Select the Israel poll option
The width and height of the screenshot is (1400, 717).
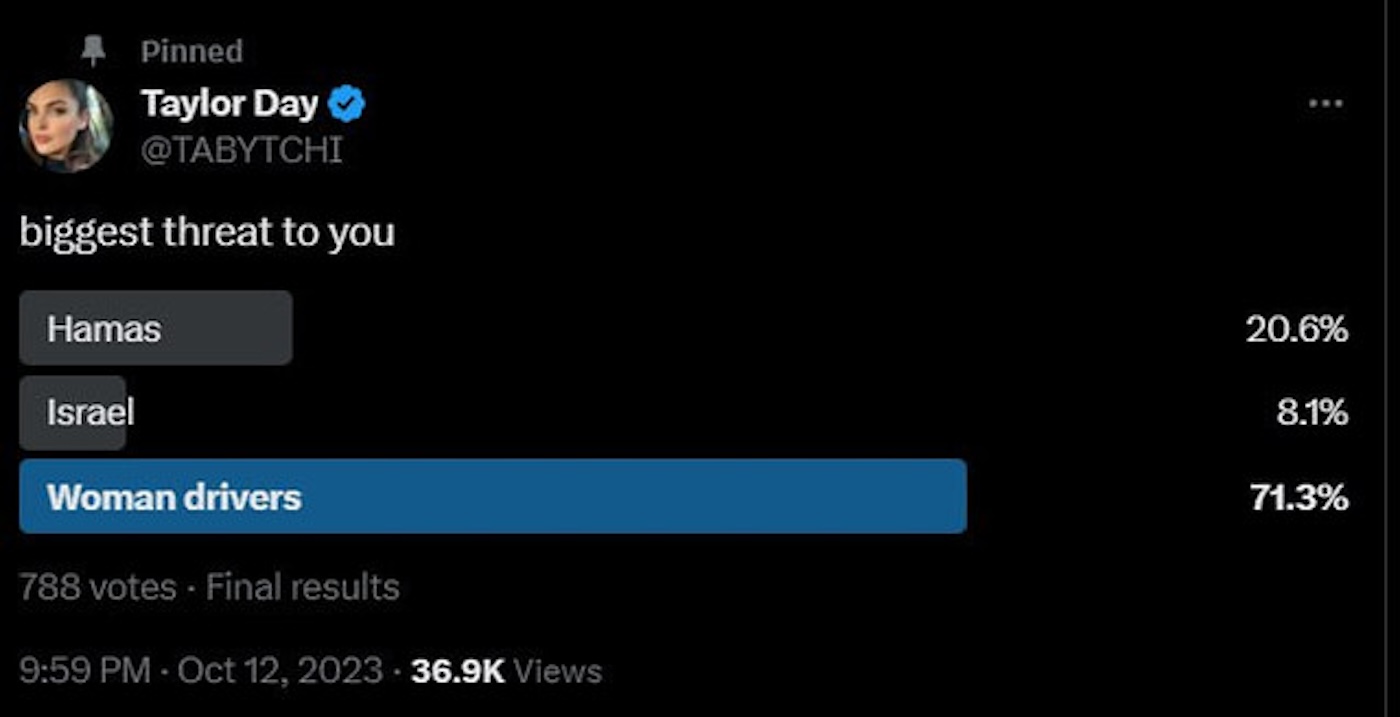pos(89,412)
